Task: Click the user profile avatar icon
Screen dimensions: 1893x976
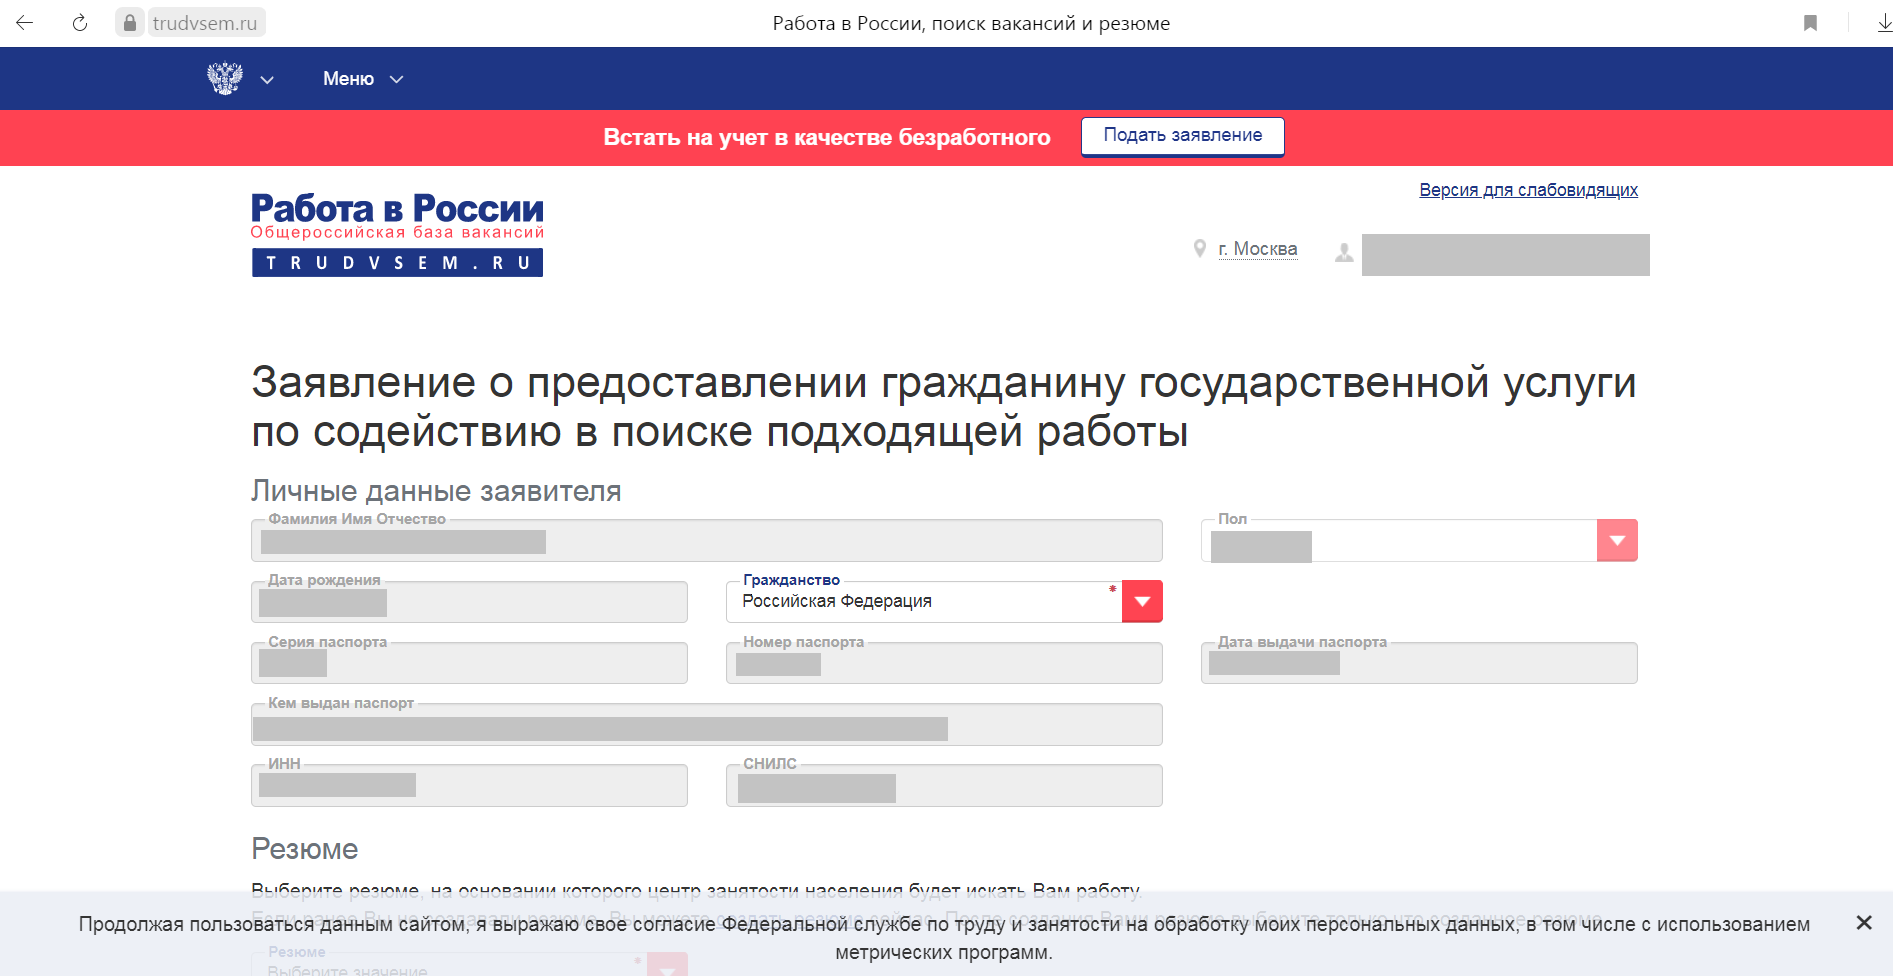Action: tap(1344, 253)
